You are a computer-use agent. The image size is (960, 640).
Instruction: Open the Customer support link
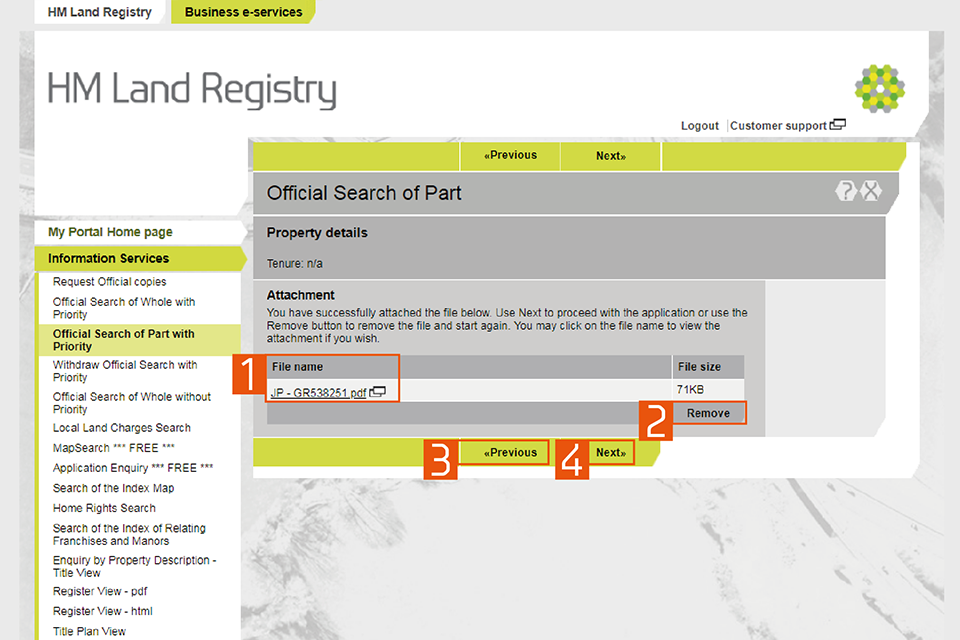pyautogui.click(x=778, y=126)
